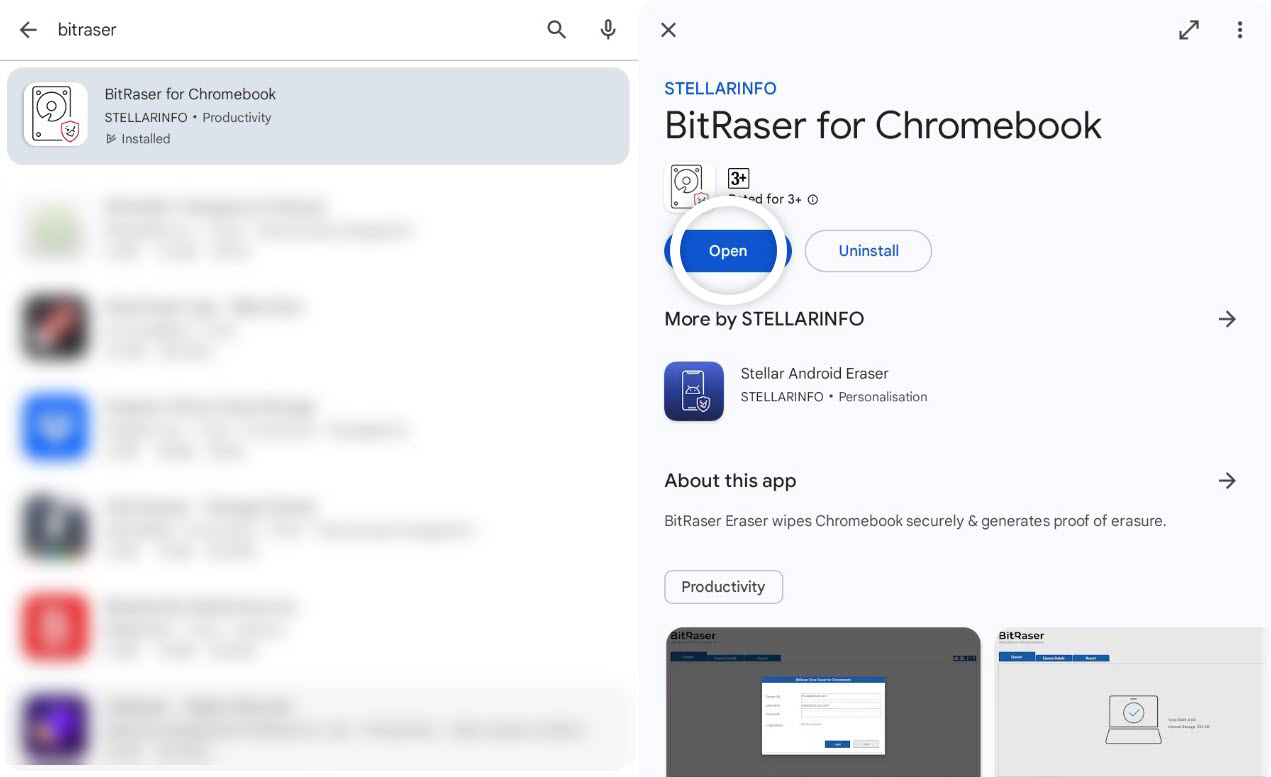
Task: View the BitRaser erasure complete screenshot
Action: tap(1132, 702)
